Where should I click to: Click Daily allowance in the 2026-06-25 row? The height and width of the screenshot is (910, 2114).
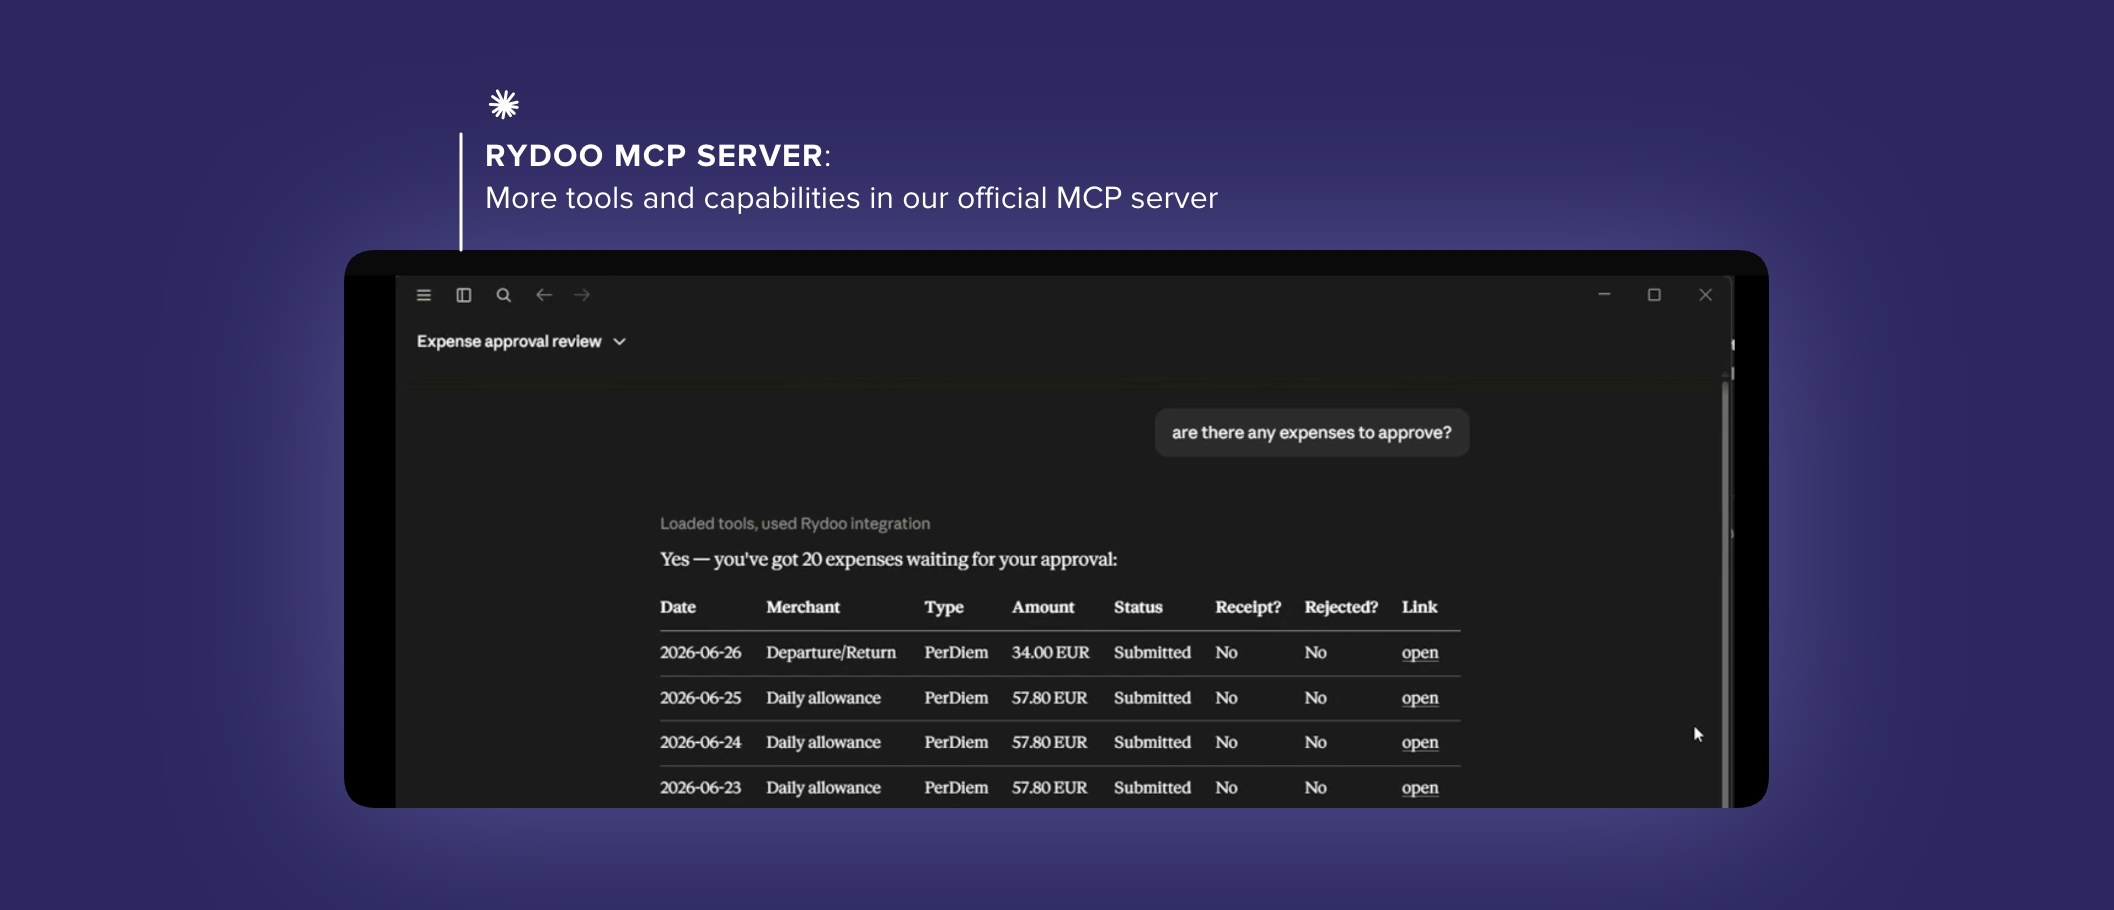(x=823, y=698)
